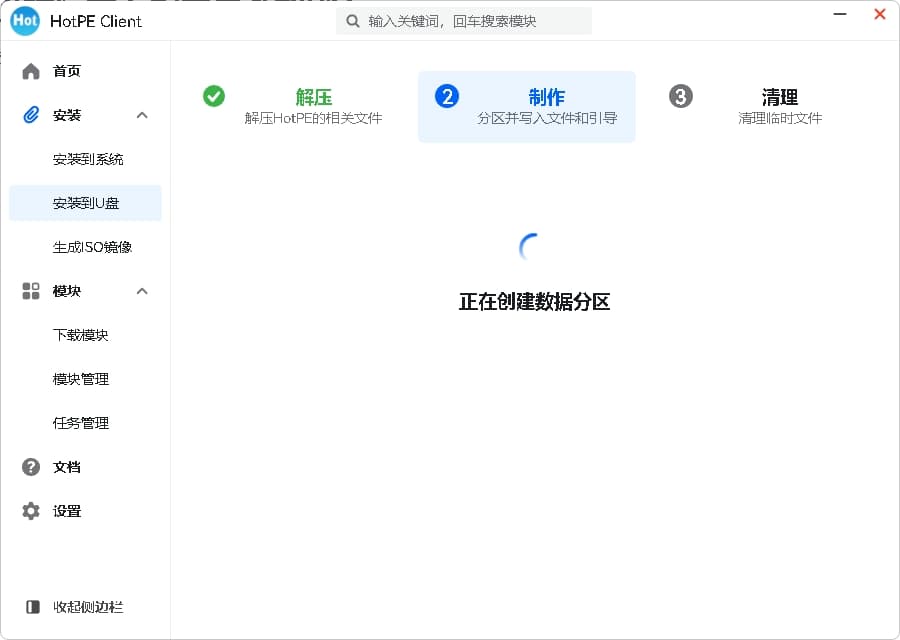Click the sidebar panel icon beside 收起侧边栏

[x=33, y=607]
